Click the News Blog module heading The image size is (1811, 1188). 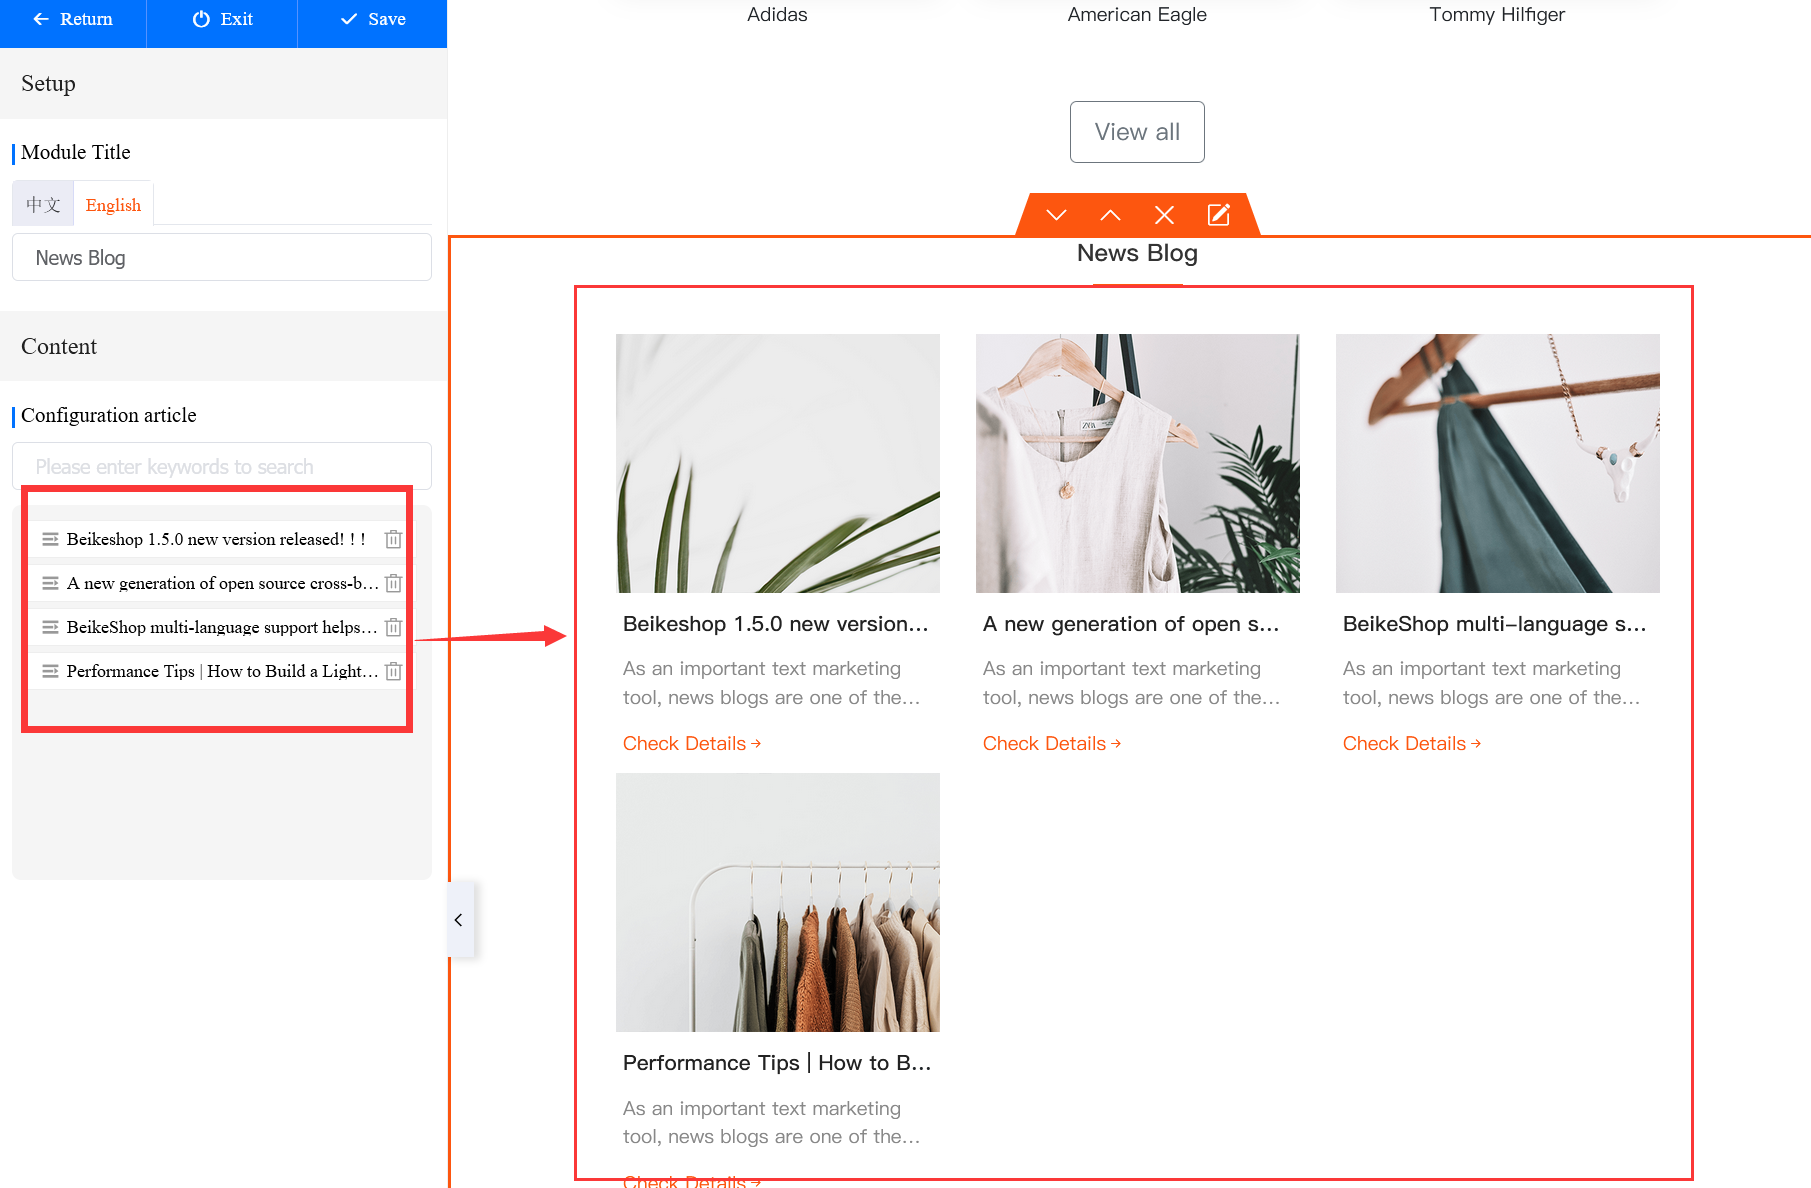click(1137, 254)
